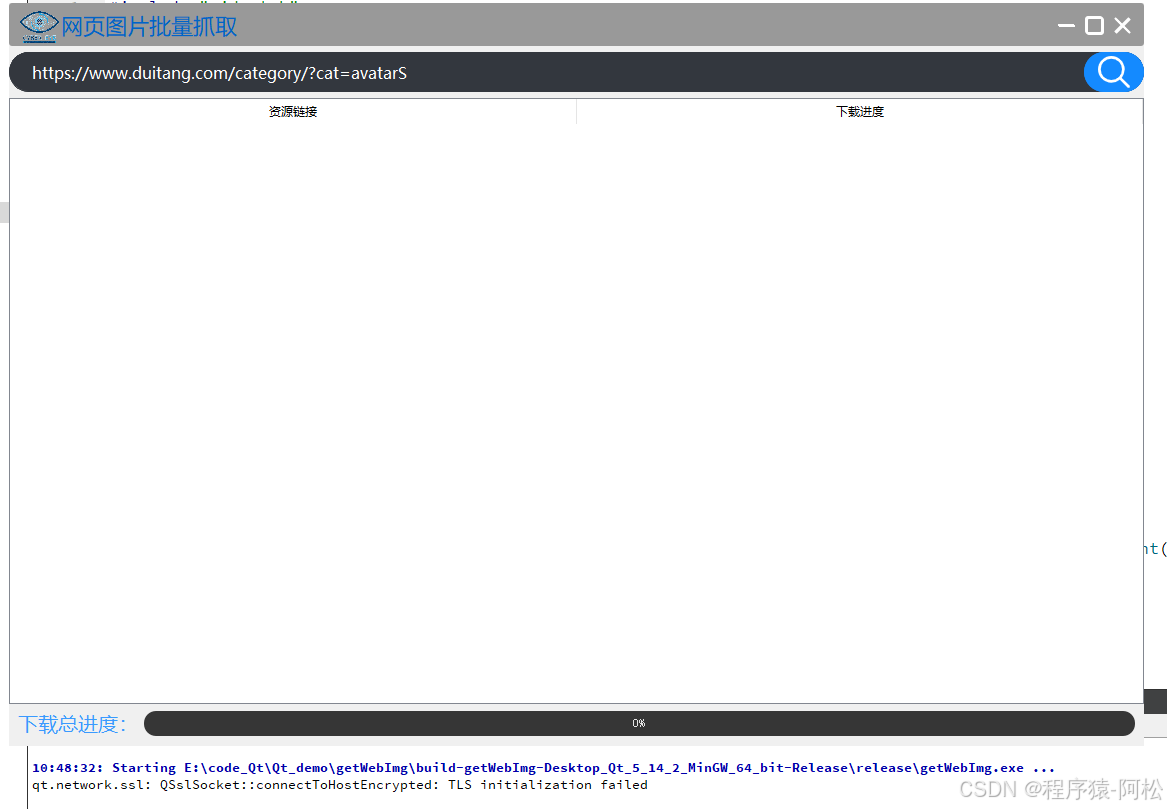This screenshot has width=1167, height=809.
Task: Select the TLS initialization failed error line
Action: 340,784
